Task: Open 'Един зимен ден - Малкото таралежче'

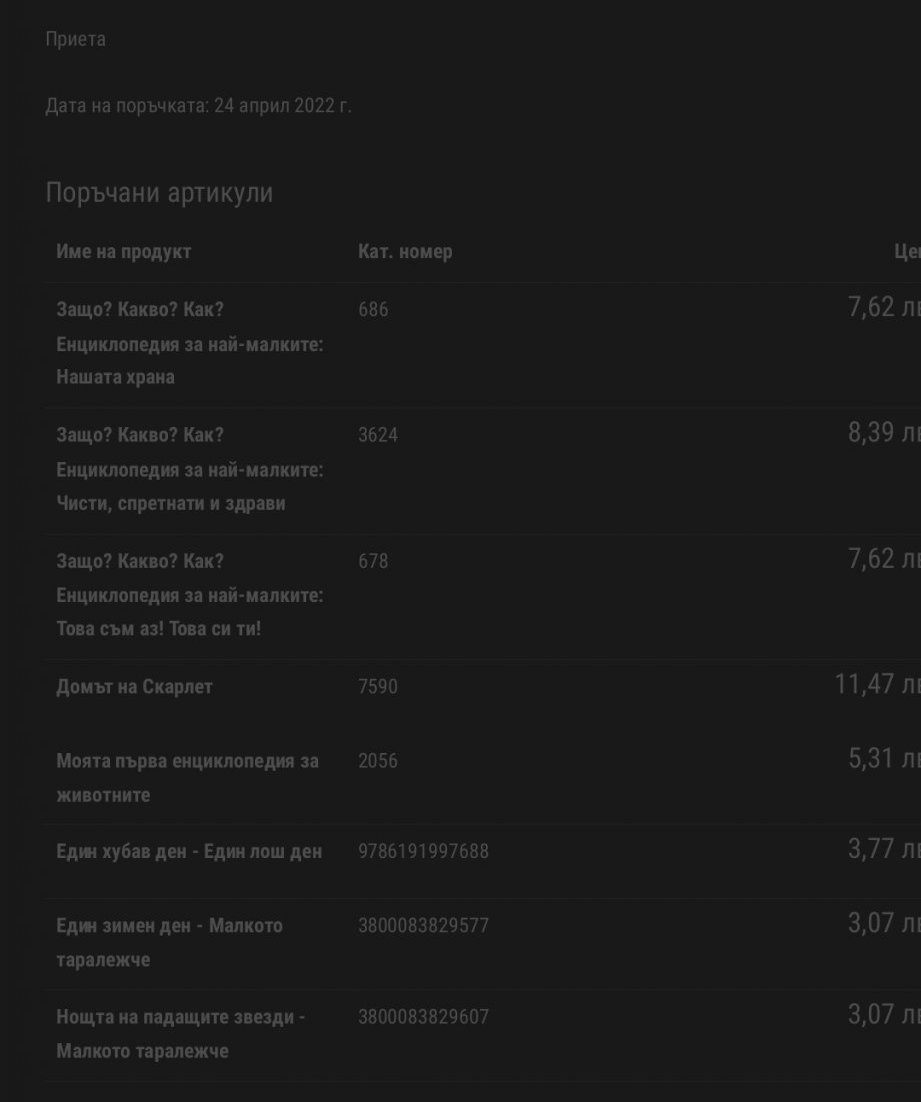Action: [x=169, y=942]
